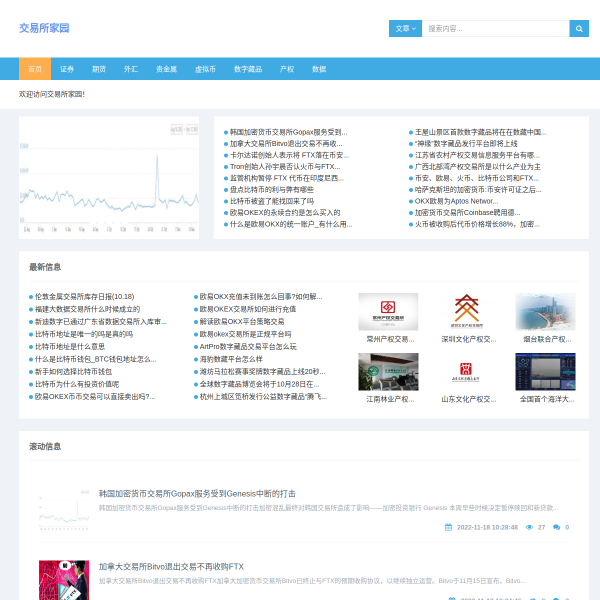Open article 广西北部湾产权交易所是以什么产业为主

click(478, 167)
